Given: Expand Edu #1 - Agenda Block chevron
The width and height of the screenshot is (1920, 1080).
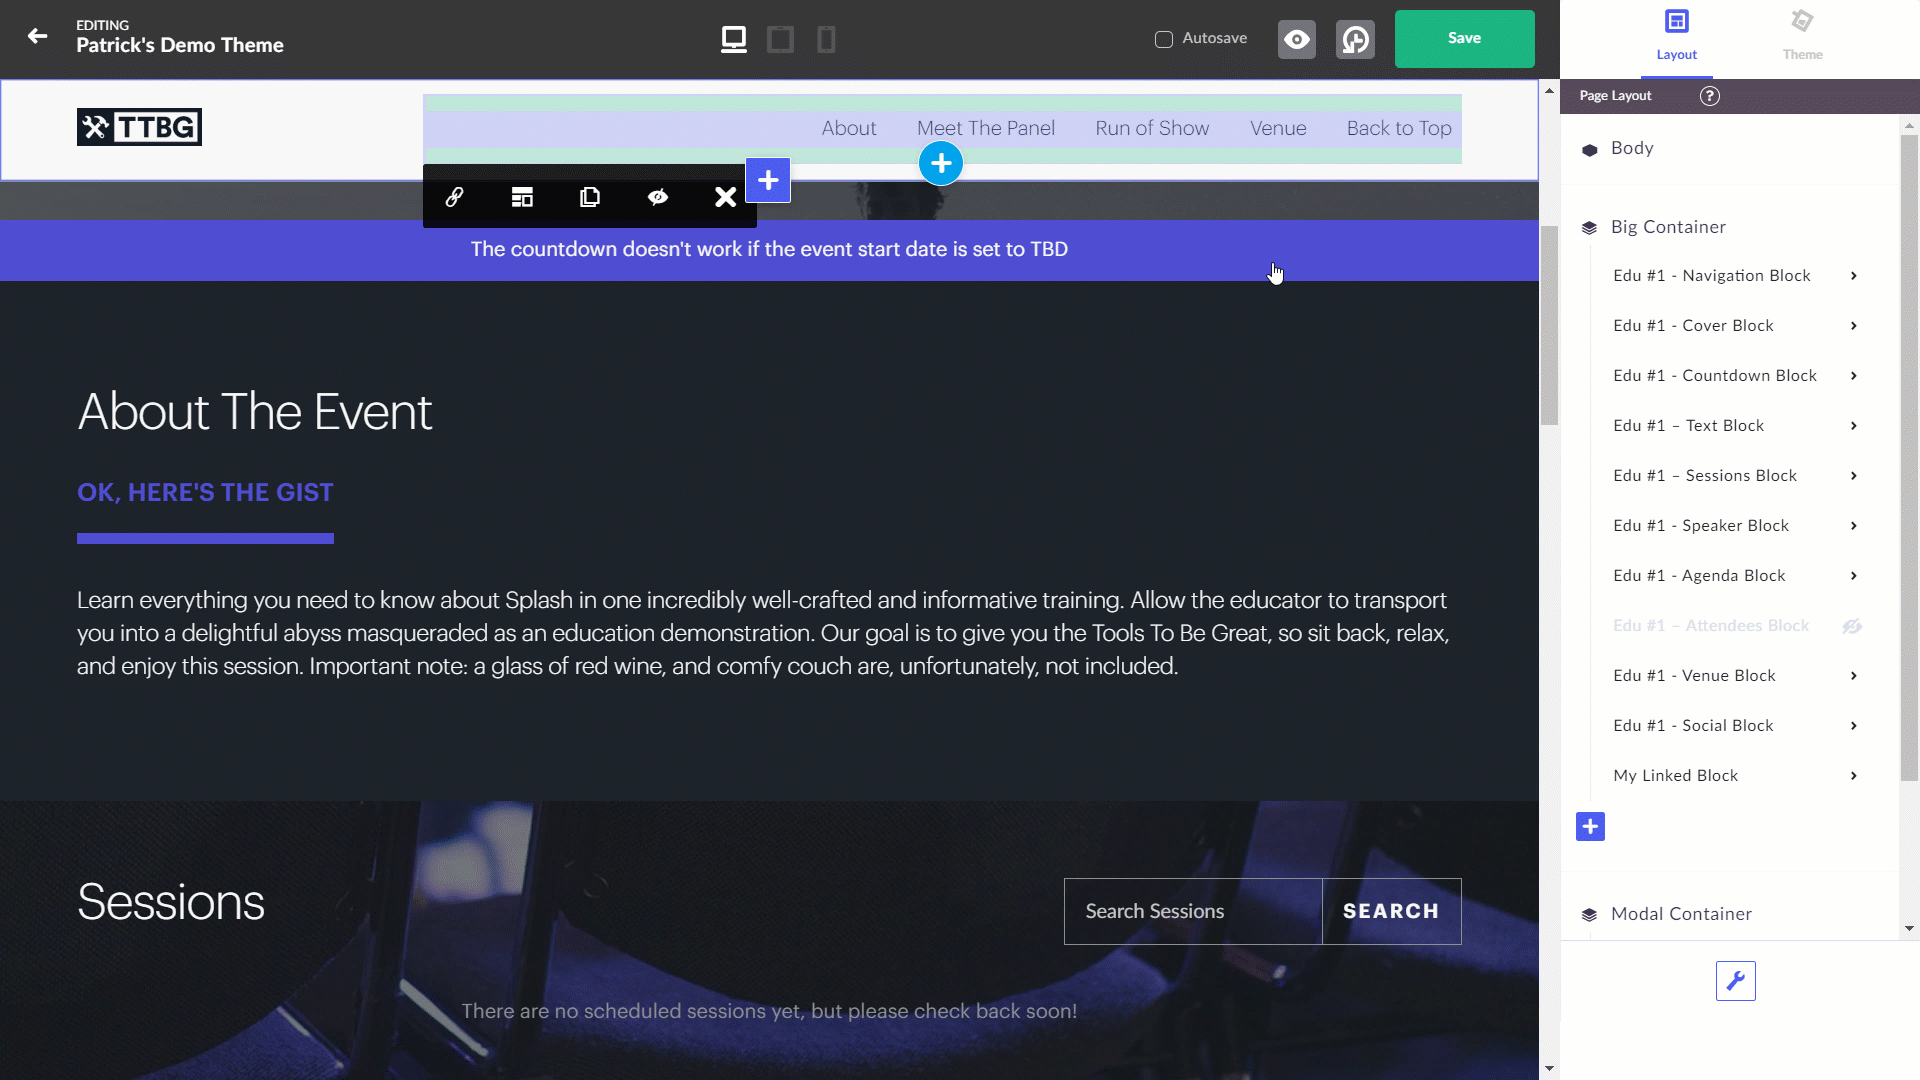Looking at the screenshot, I should pos(1854,576).
